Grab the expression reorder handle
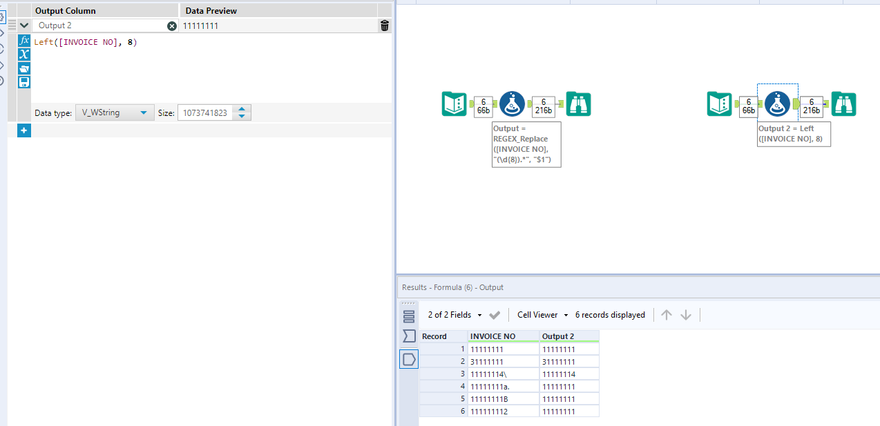This screenshot has width=880, height=426. point(12,25)
